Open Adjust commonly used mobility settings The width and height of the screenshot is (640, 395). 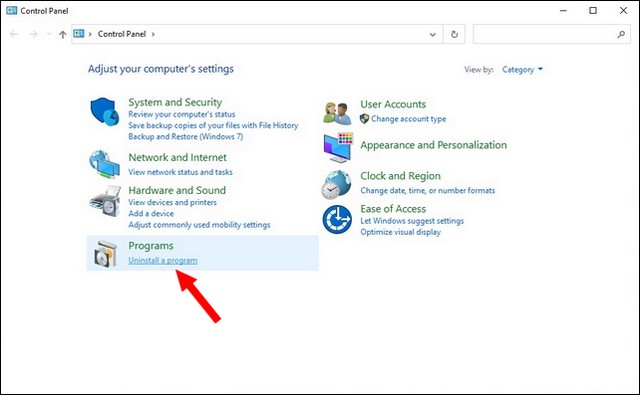click(199, 225)
